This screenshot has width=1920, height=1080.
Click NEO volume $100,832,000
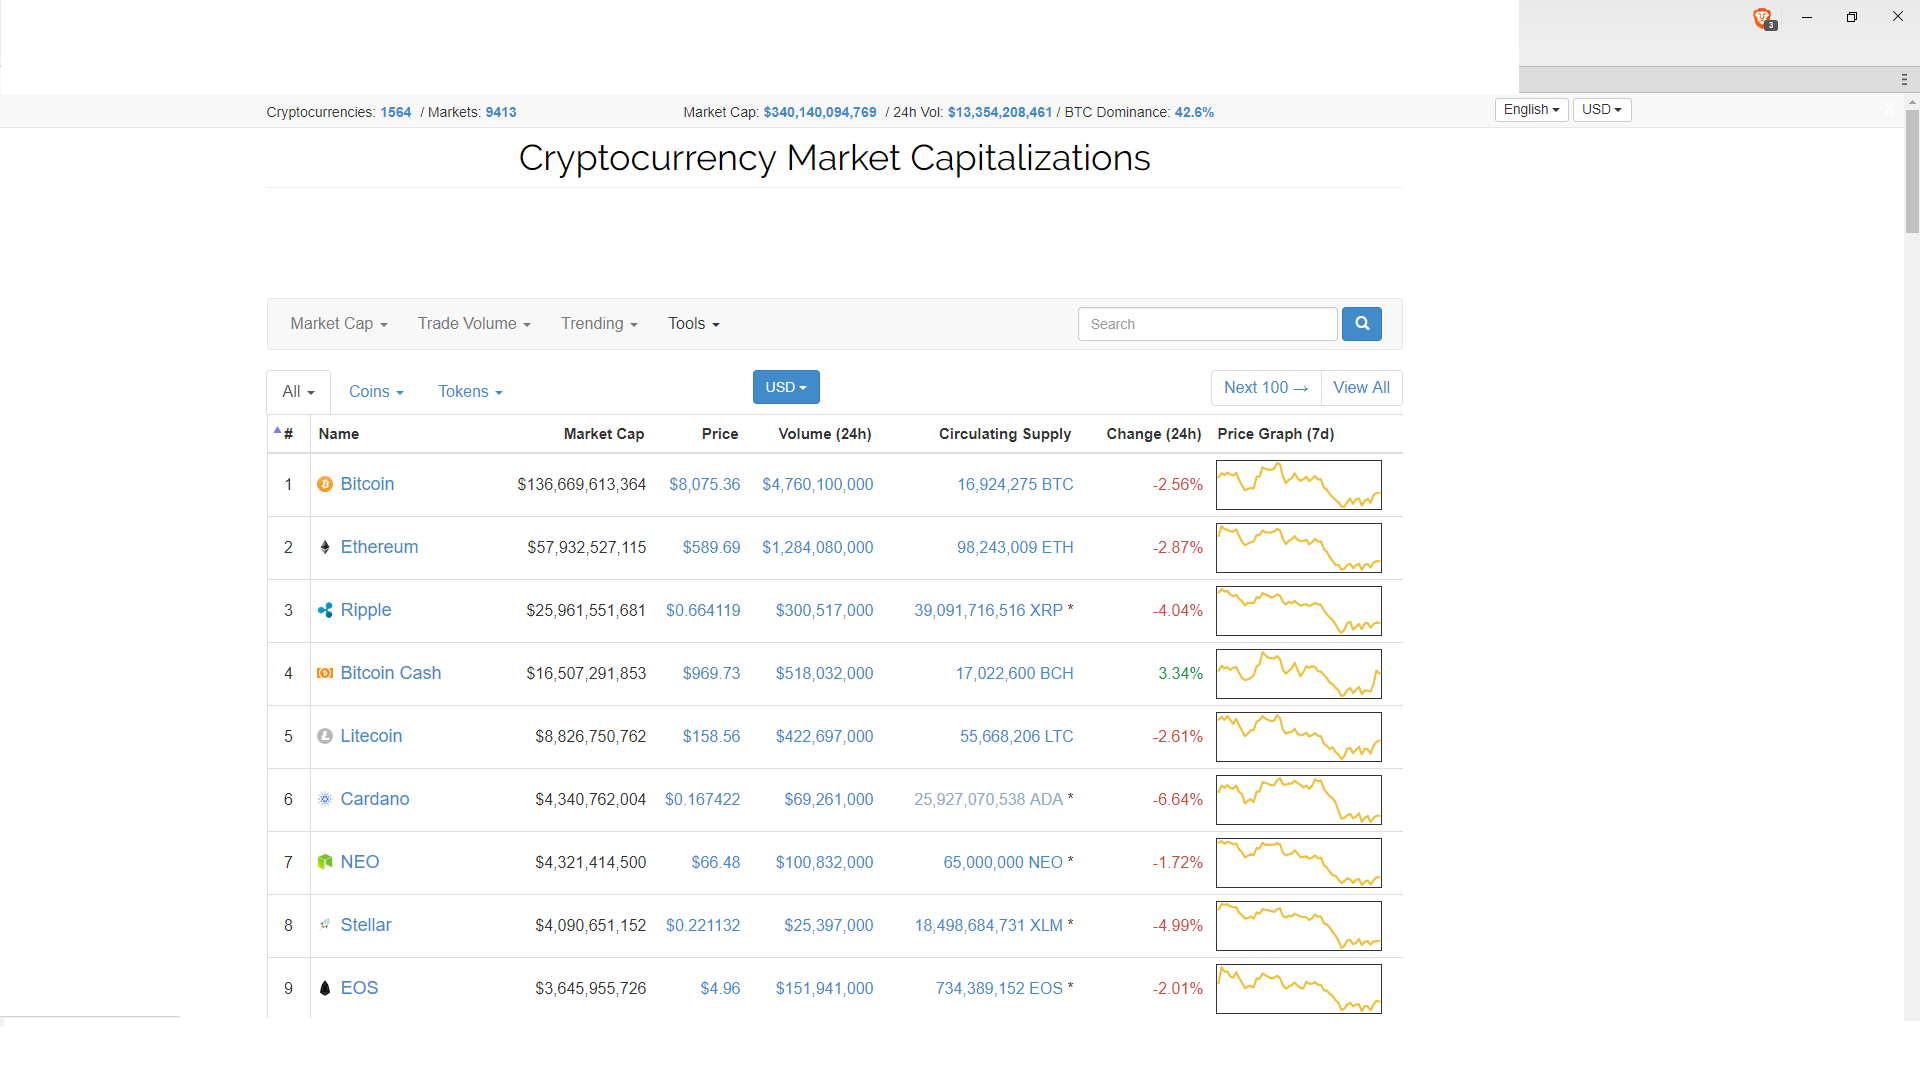pyautogui.click(x=825, y=862)
